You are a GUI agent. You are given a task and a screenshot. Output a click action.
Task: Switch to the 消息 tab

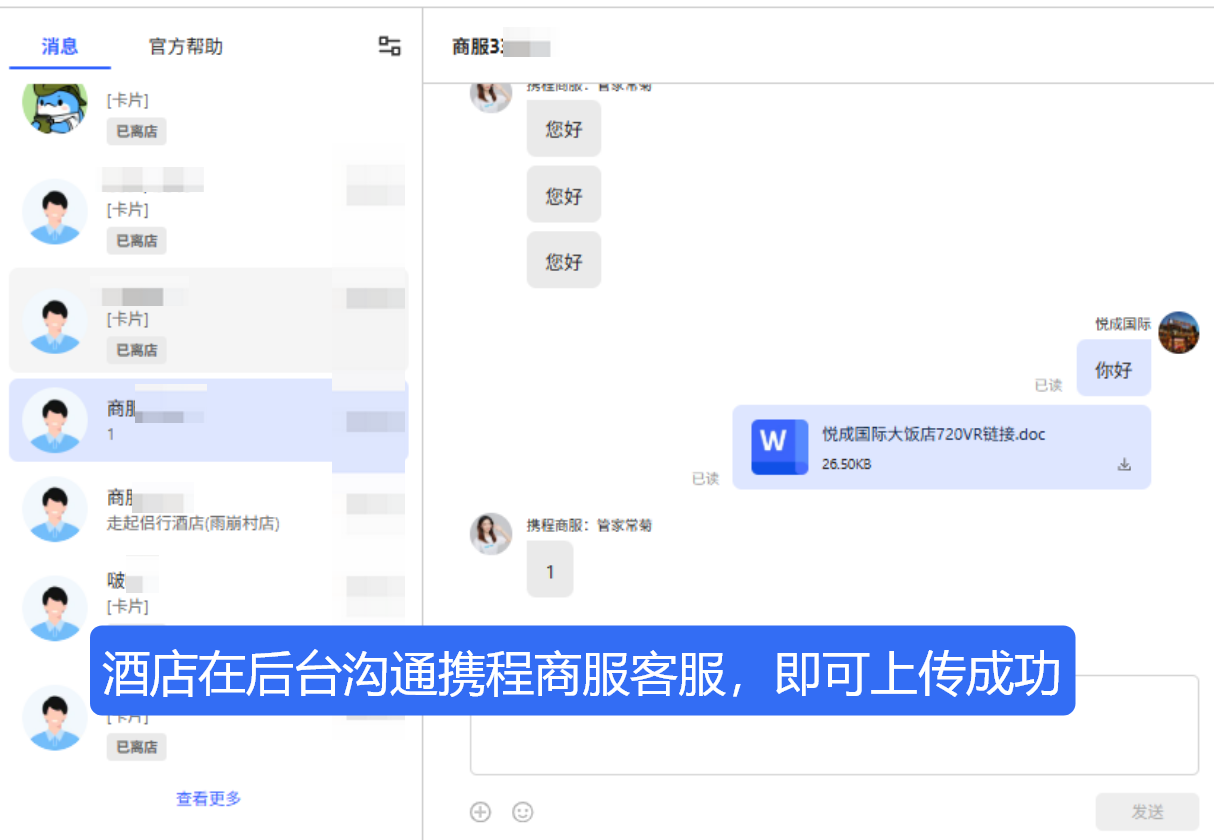pyautogui.click(x=60, y=46)
